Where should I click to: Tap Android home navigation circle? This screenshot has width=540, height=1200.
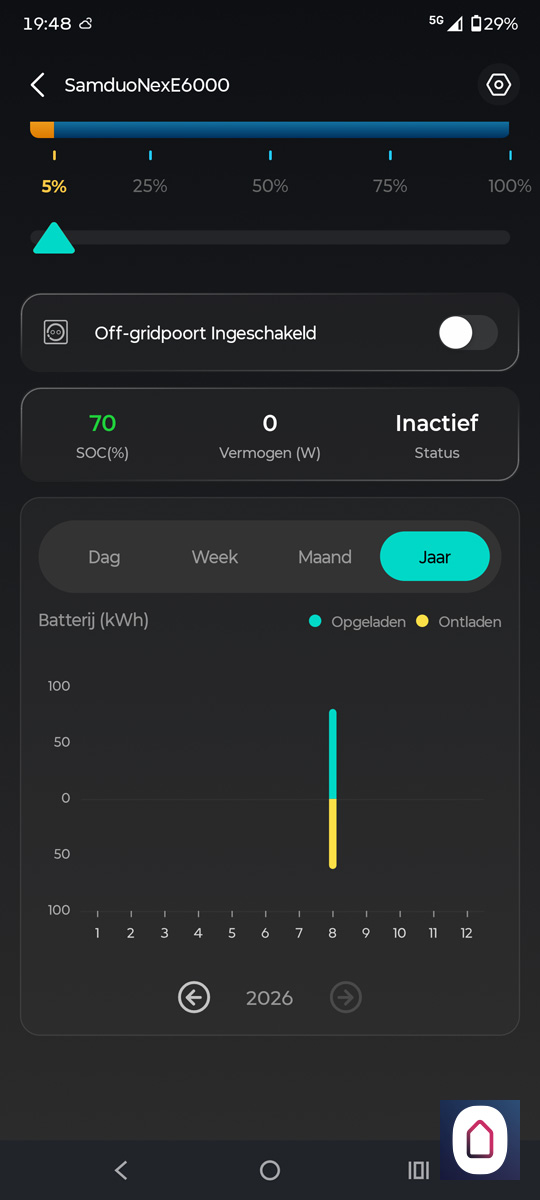270,1170
